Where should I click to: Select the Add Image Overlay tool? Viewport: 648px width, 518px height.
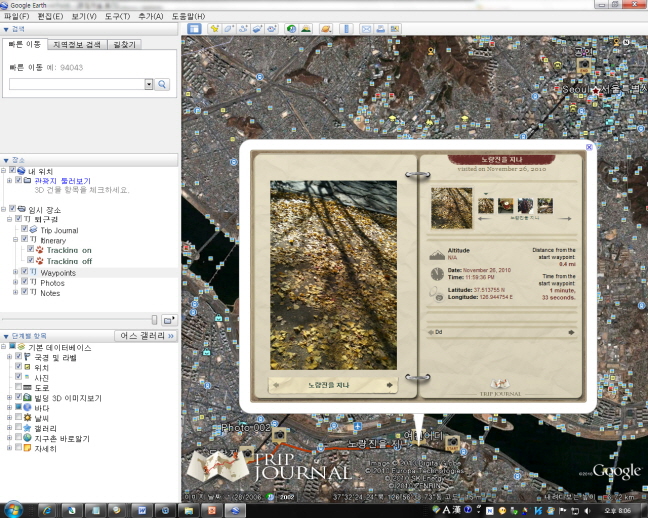(x=257, y=29)
